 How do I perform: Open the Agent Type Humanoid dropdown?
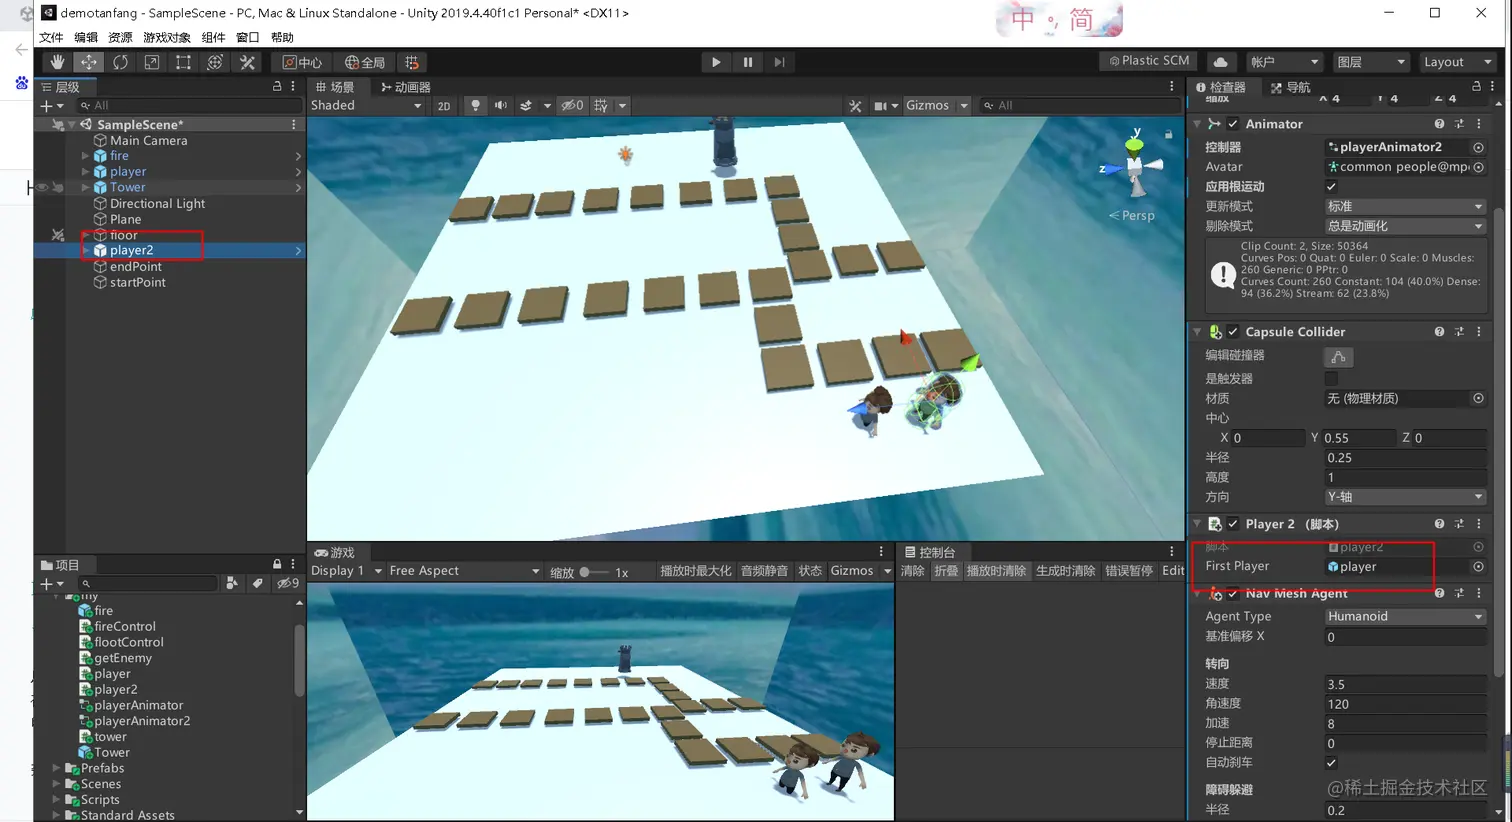tap(1405, 617)
